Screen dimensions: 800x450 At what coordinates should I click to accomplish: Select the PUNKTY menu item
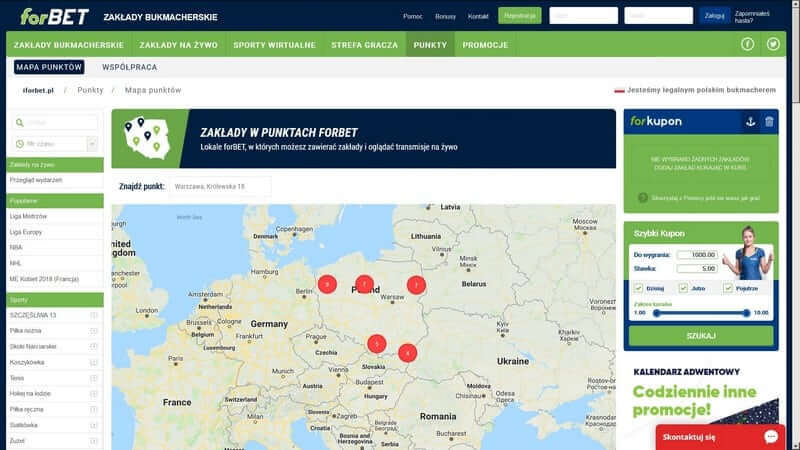pos(430,45)
